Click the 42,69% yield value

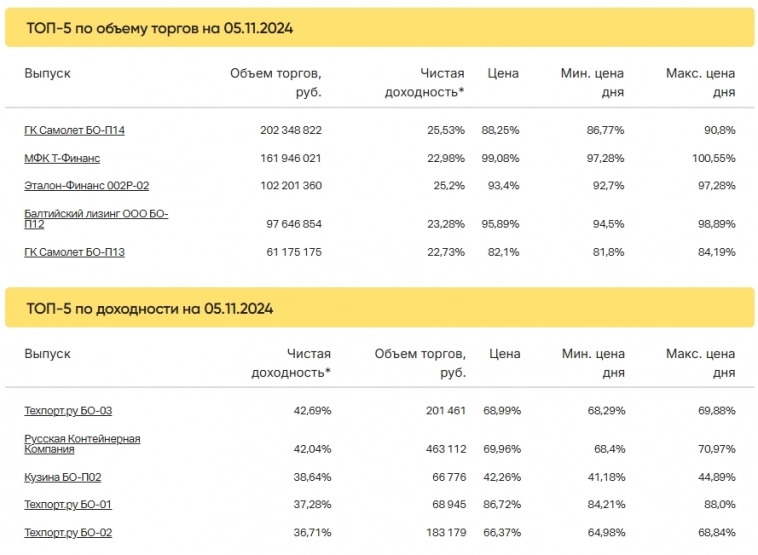[x=309, y=410]
